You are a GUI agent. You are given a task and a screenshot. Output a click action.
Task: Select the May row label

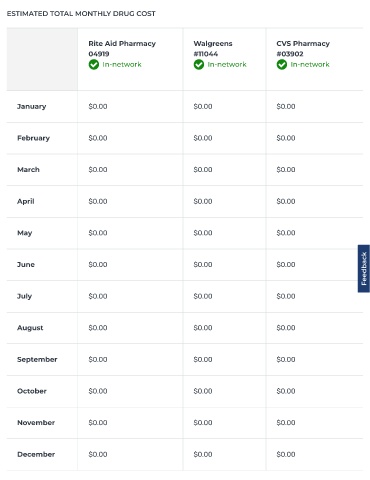25,233
